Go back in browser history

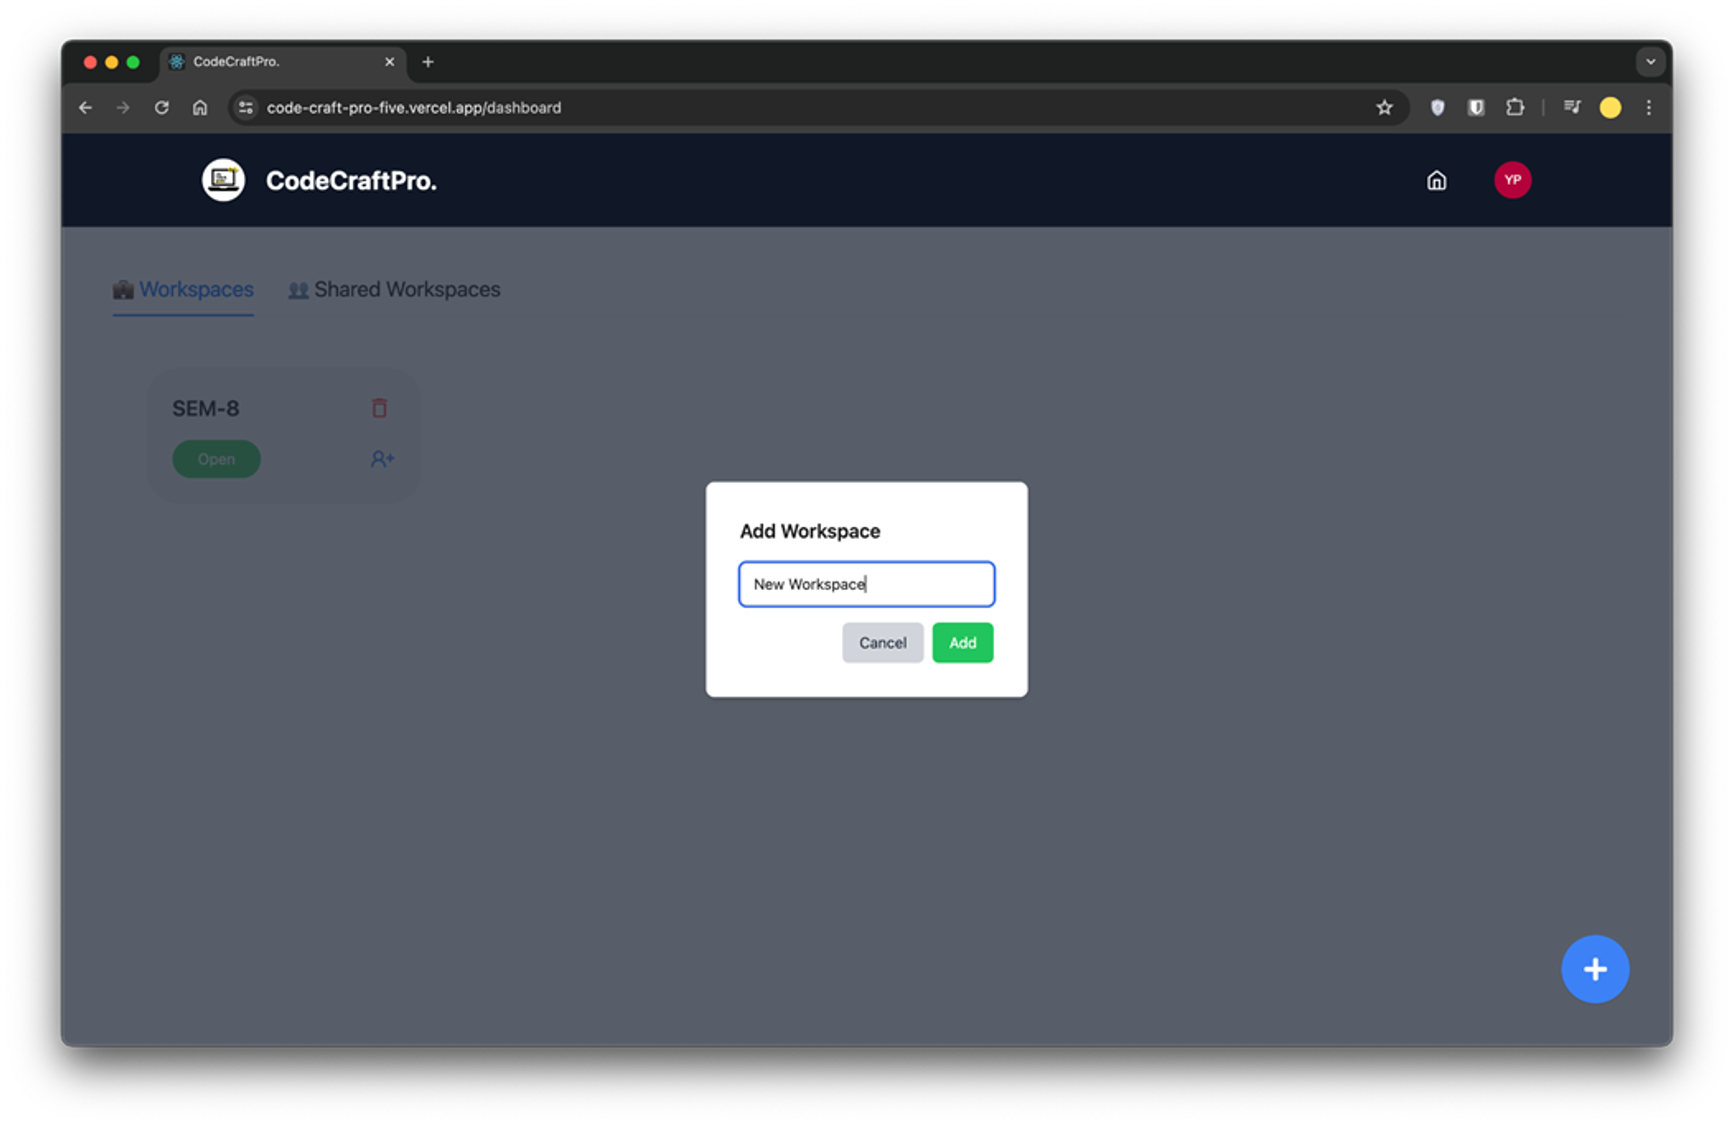point(86,108)
